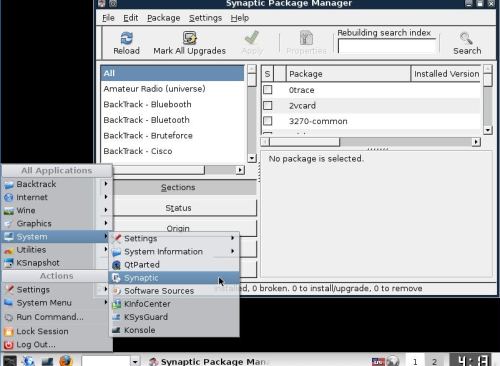Screen dimensions: 500x366
Task: Expand the Graphics submenu arrow
Action: point(106,223)
